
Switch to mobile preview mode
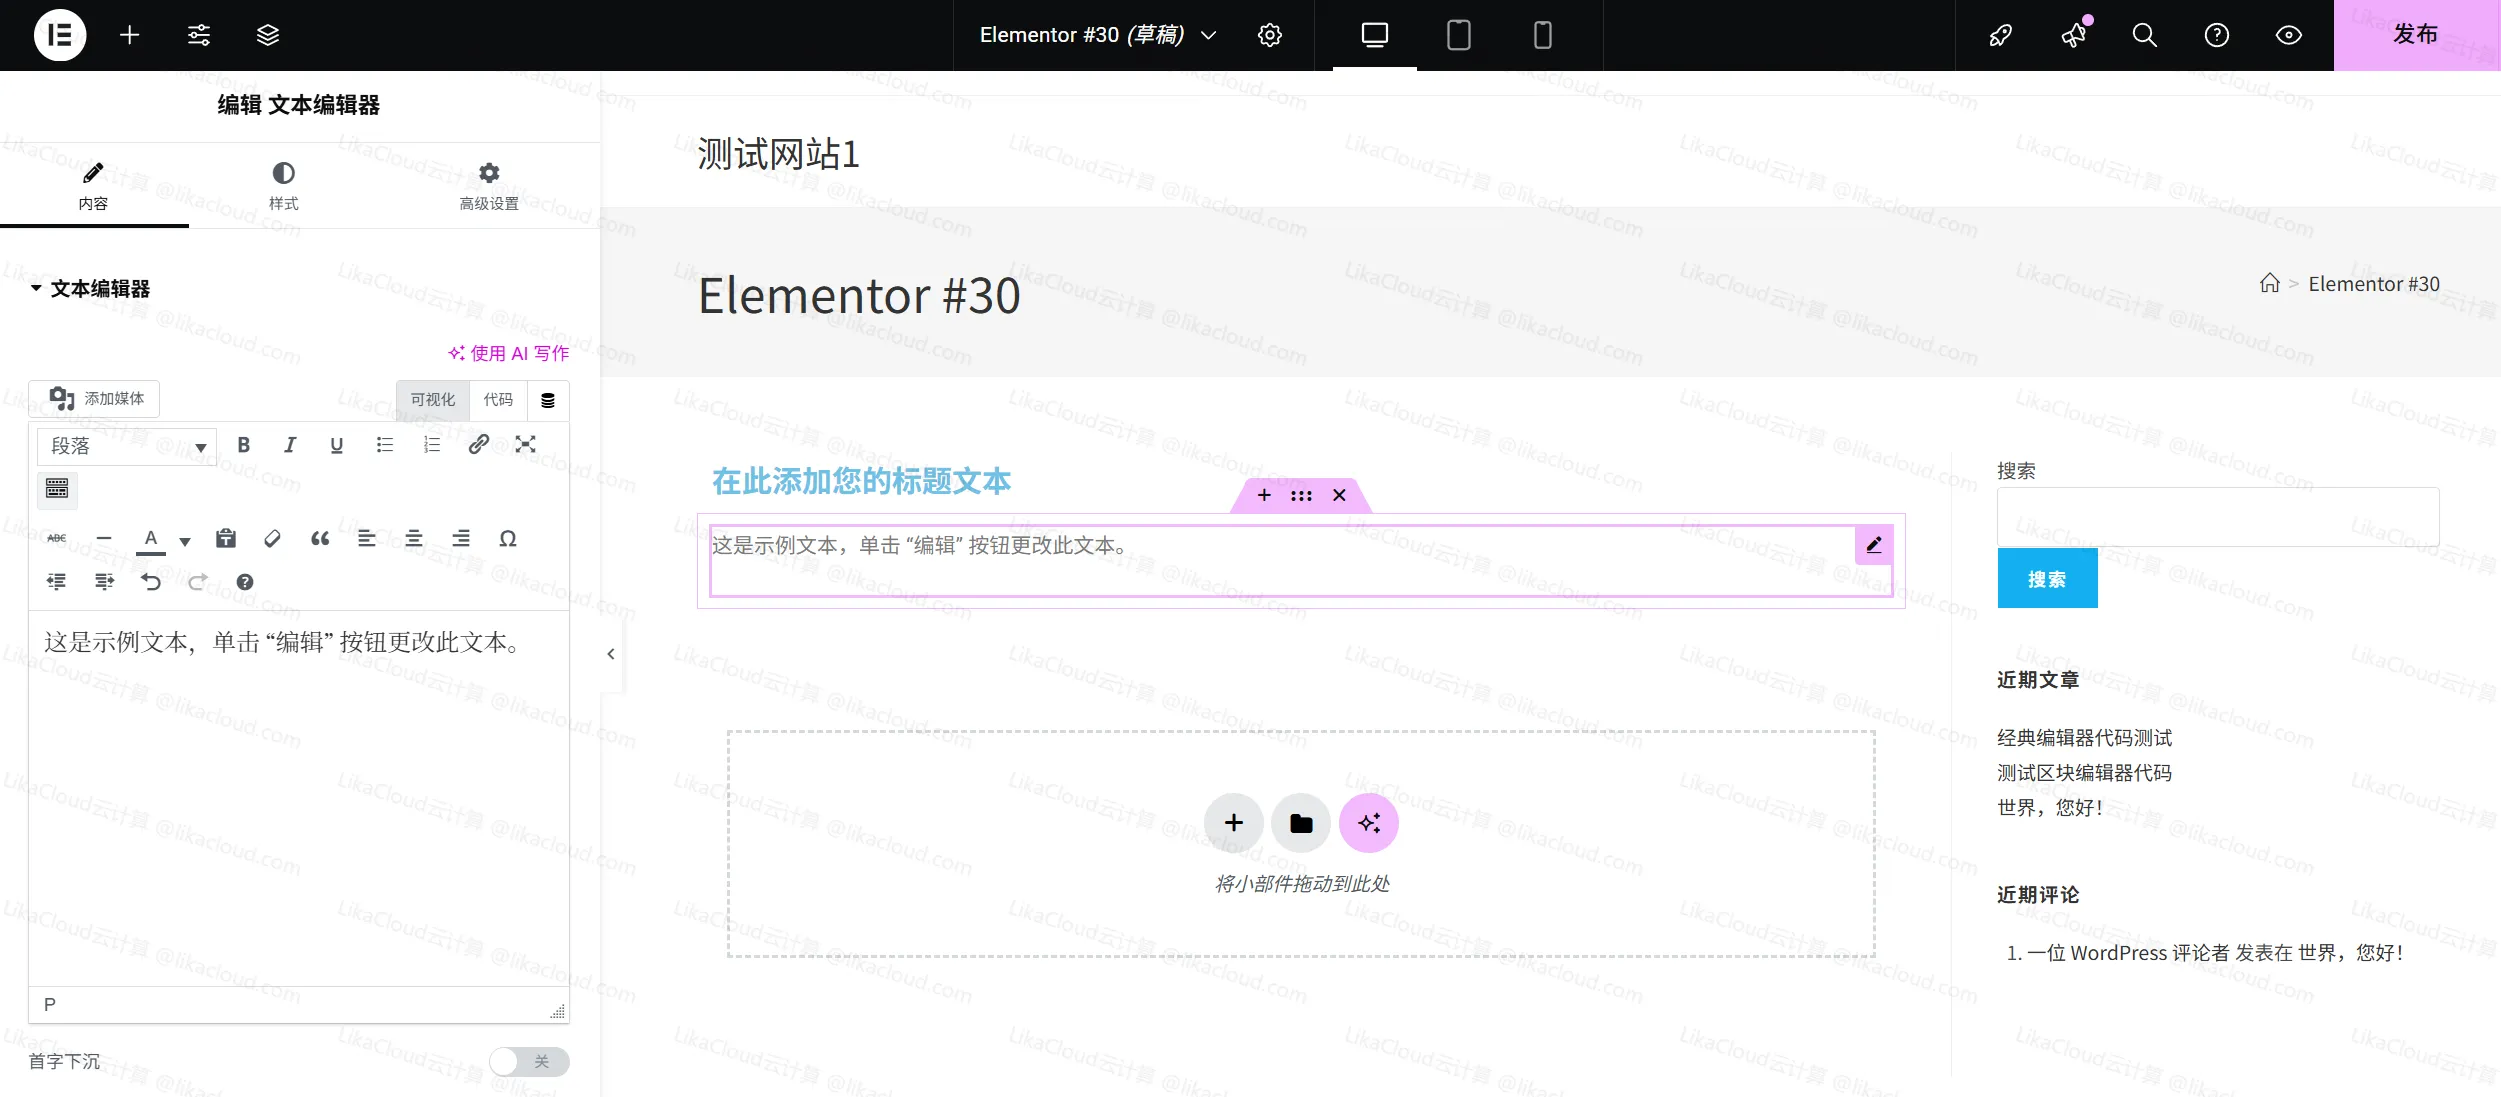[1541, 35]
